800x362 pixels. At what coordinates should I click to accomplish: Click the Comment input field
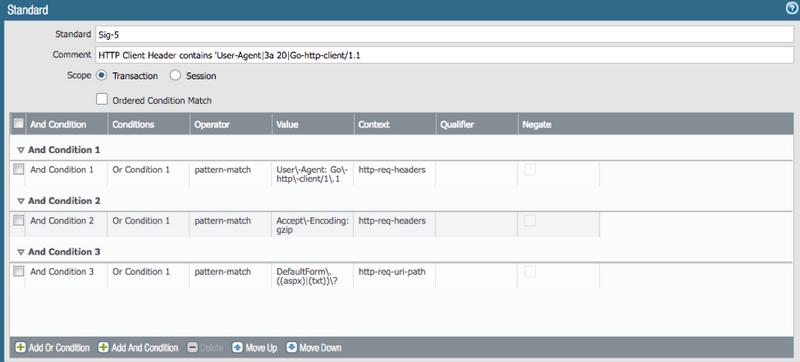point(444,55)
